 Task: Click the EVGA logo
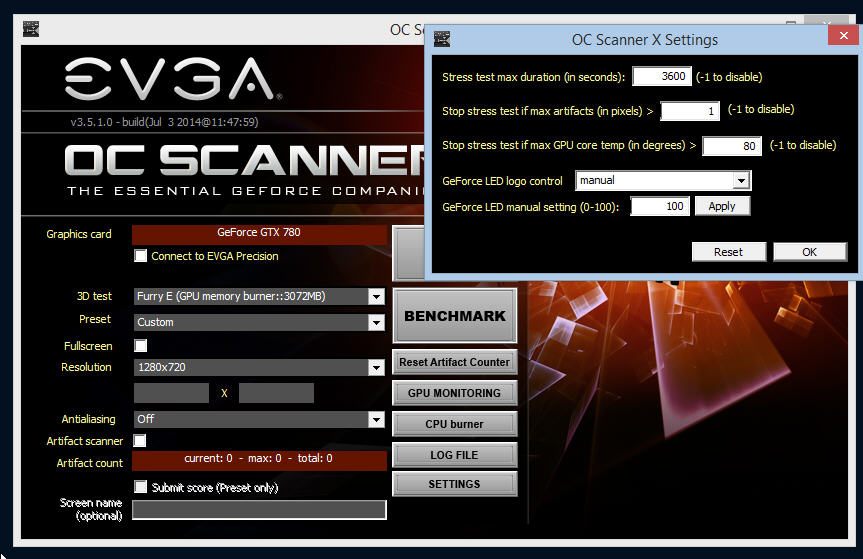173,79
